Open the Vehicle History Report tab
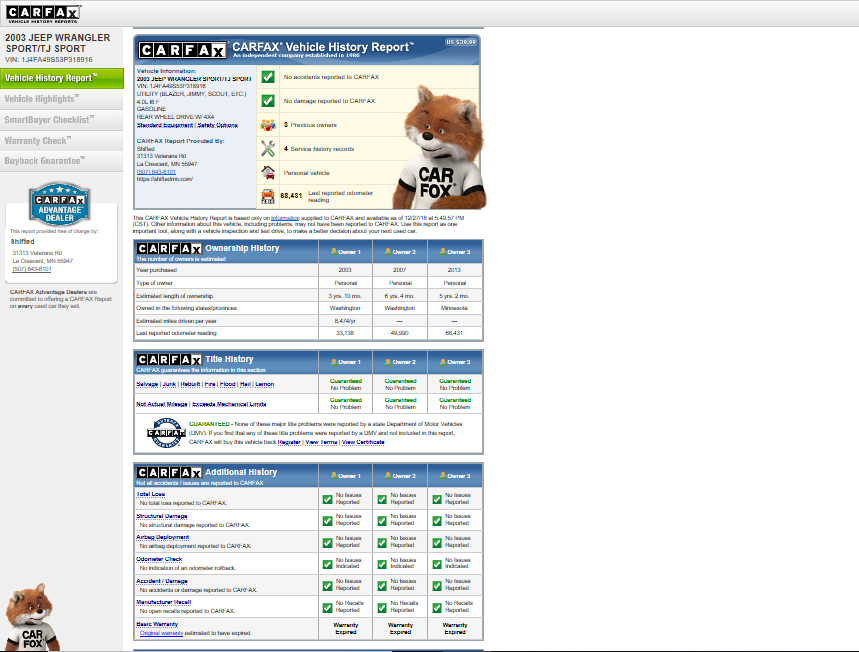Image resolution: width=859 pixels, height=652 pixels. pos(62,78)
